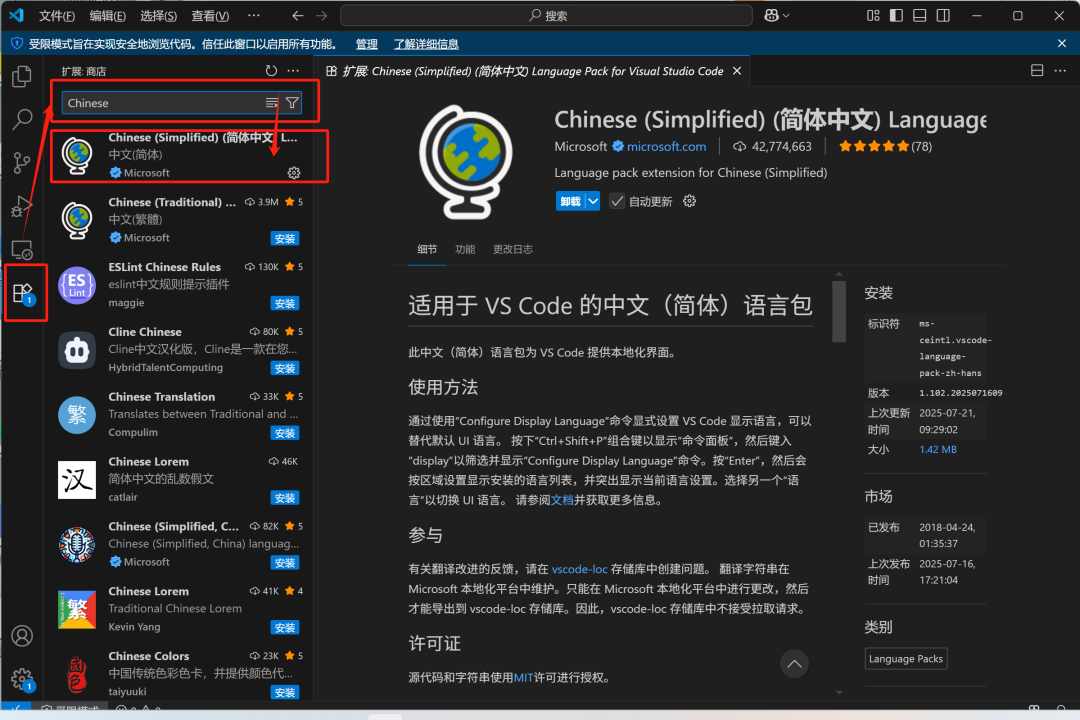1080x720 pixels.
Task: Open extension search filter options
Action: pyautogui.click(x=292, y=103)
